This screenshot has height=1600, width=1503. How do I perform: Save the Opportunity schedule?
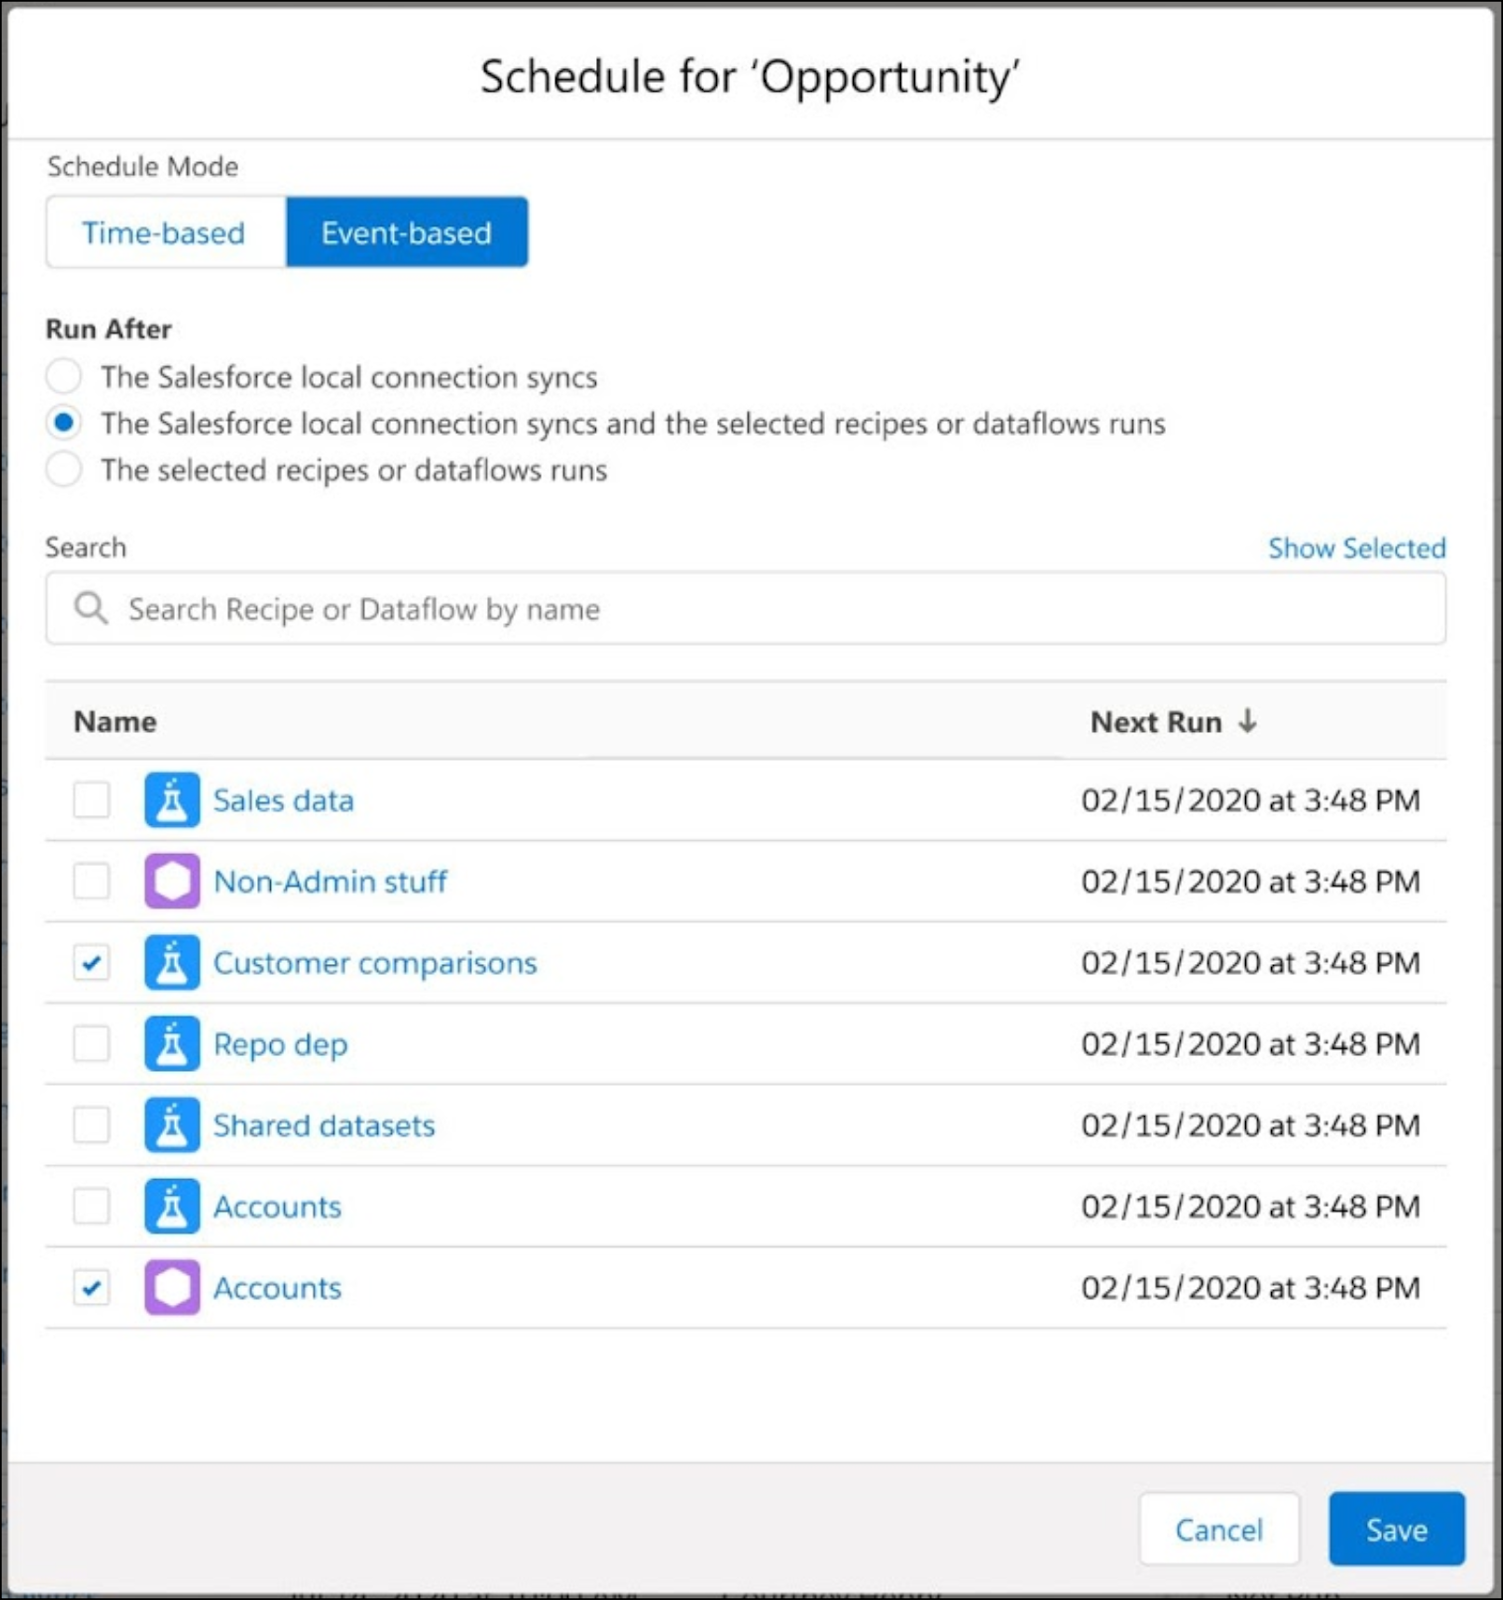(x=1396, y=1530)
